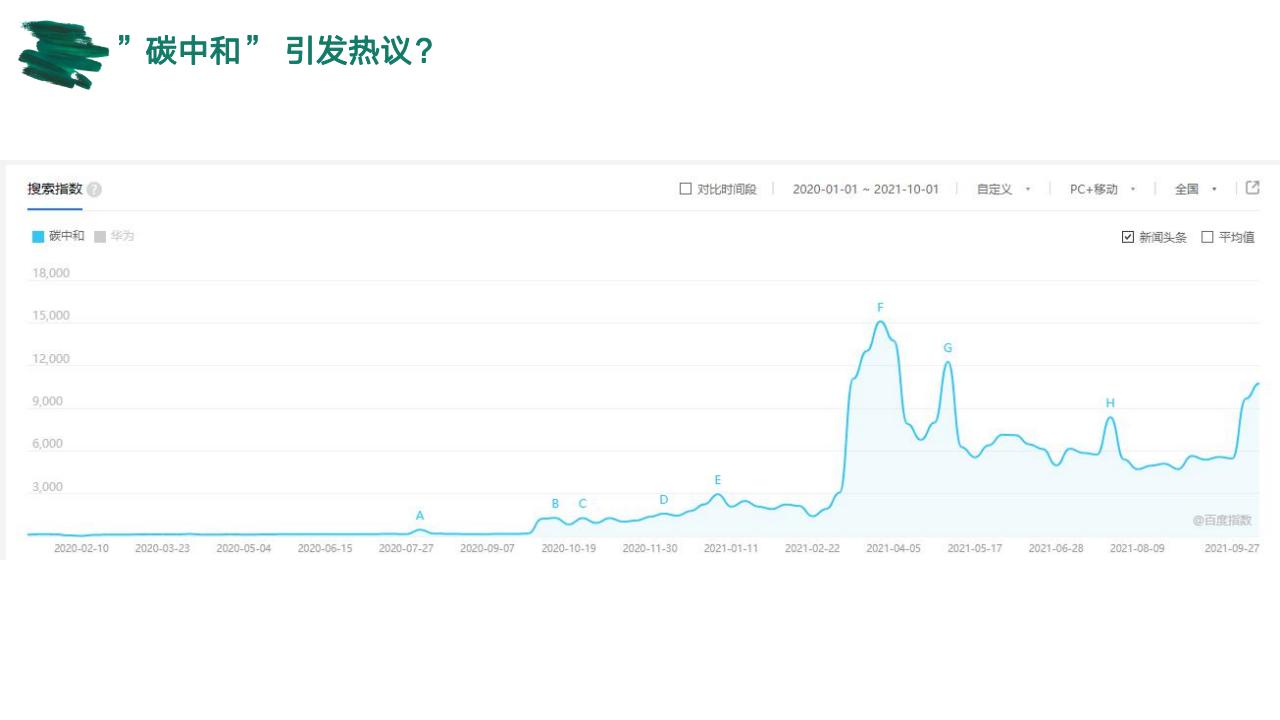This screenshot has width=1280, height=720.
Task: Select news marker E on the chart
Action: click(717, 480)
